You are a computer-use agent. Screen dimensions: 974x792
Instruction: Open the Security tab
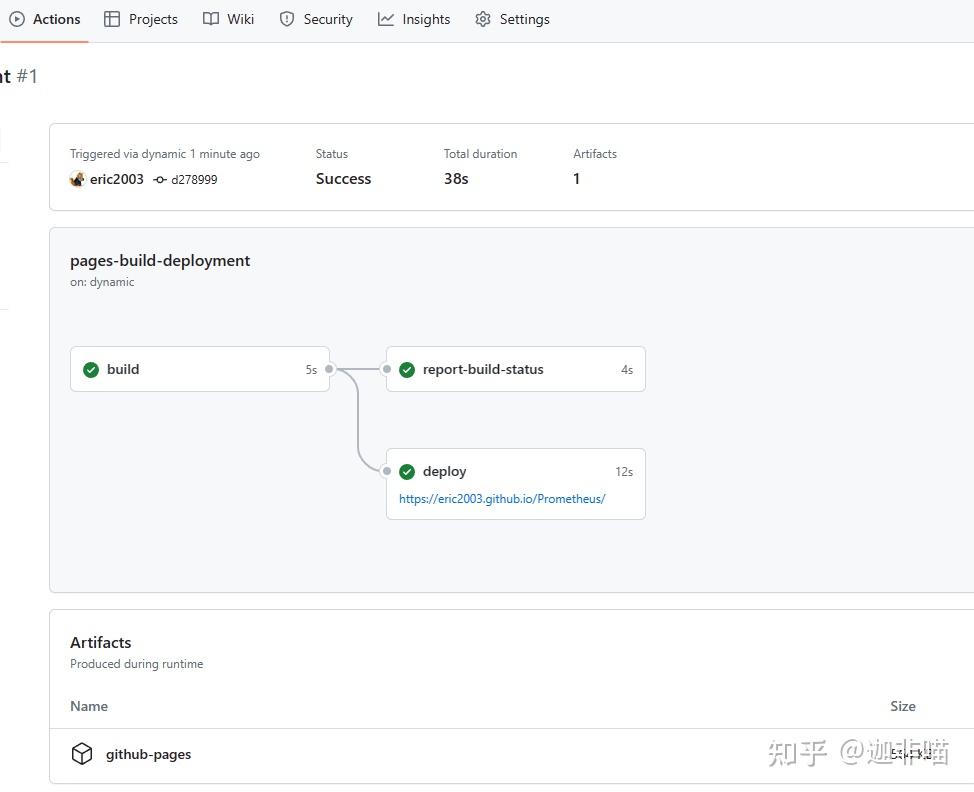tap(328, 19)
